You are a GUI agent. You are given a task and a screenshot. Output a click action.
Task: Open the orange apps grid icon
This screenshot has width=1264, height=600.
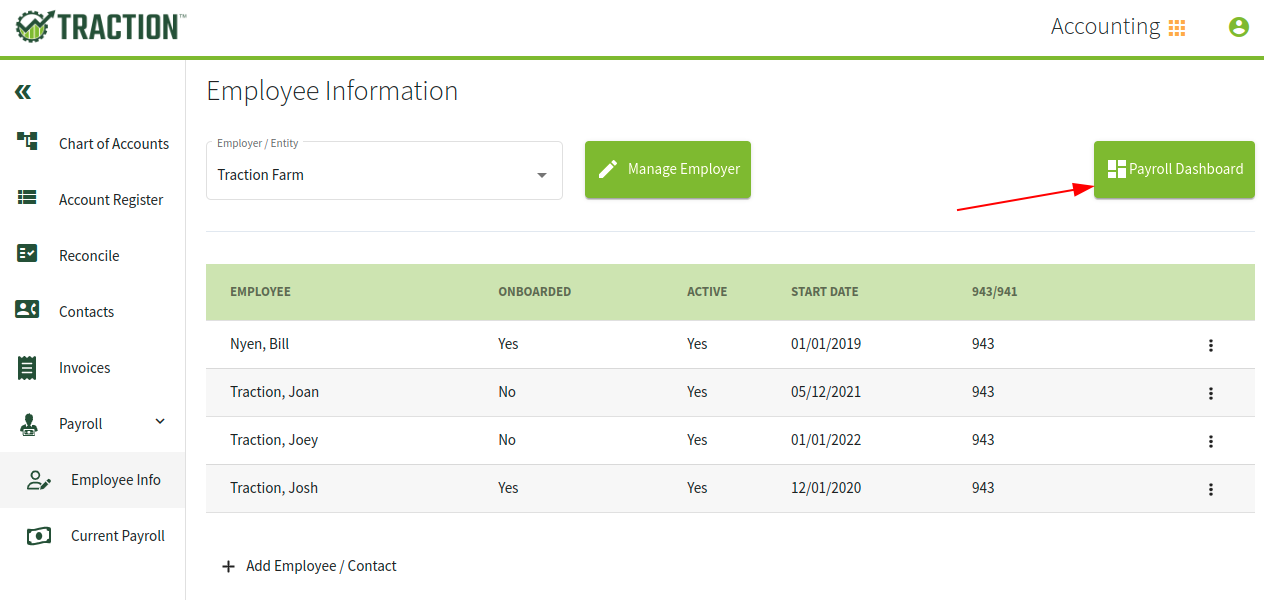click(x=1177, y=28)
